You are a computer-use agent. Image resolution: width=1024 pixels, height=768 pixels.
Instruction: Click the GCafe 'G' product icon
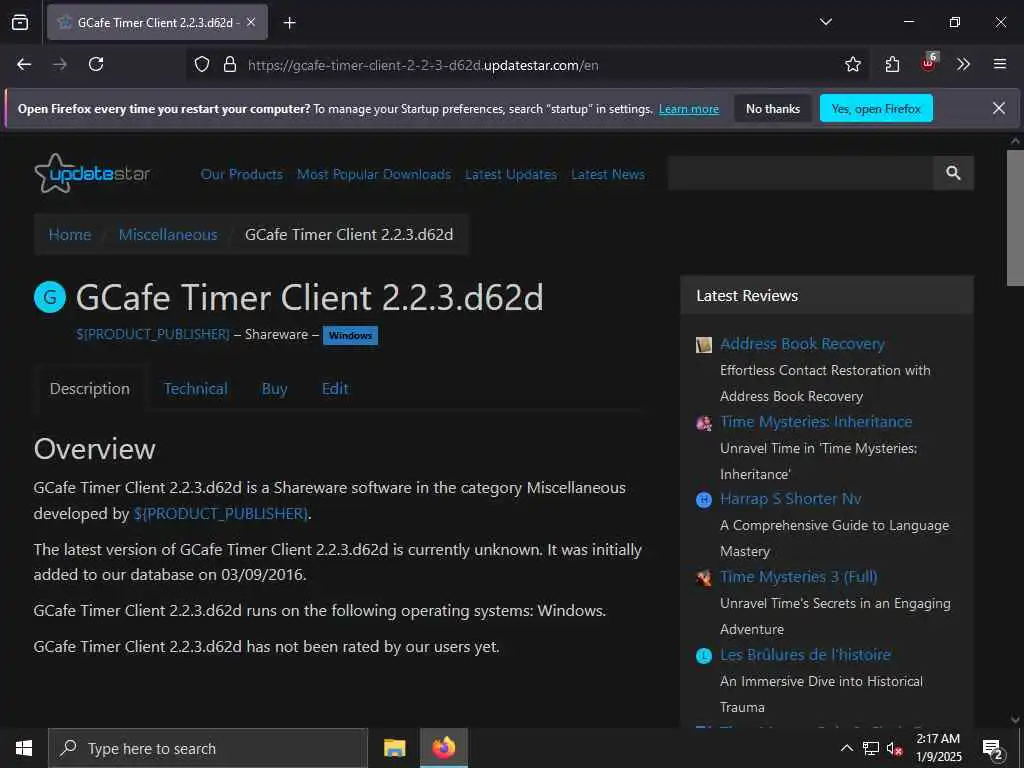50,297
